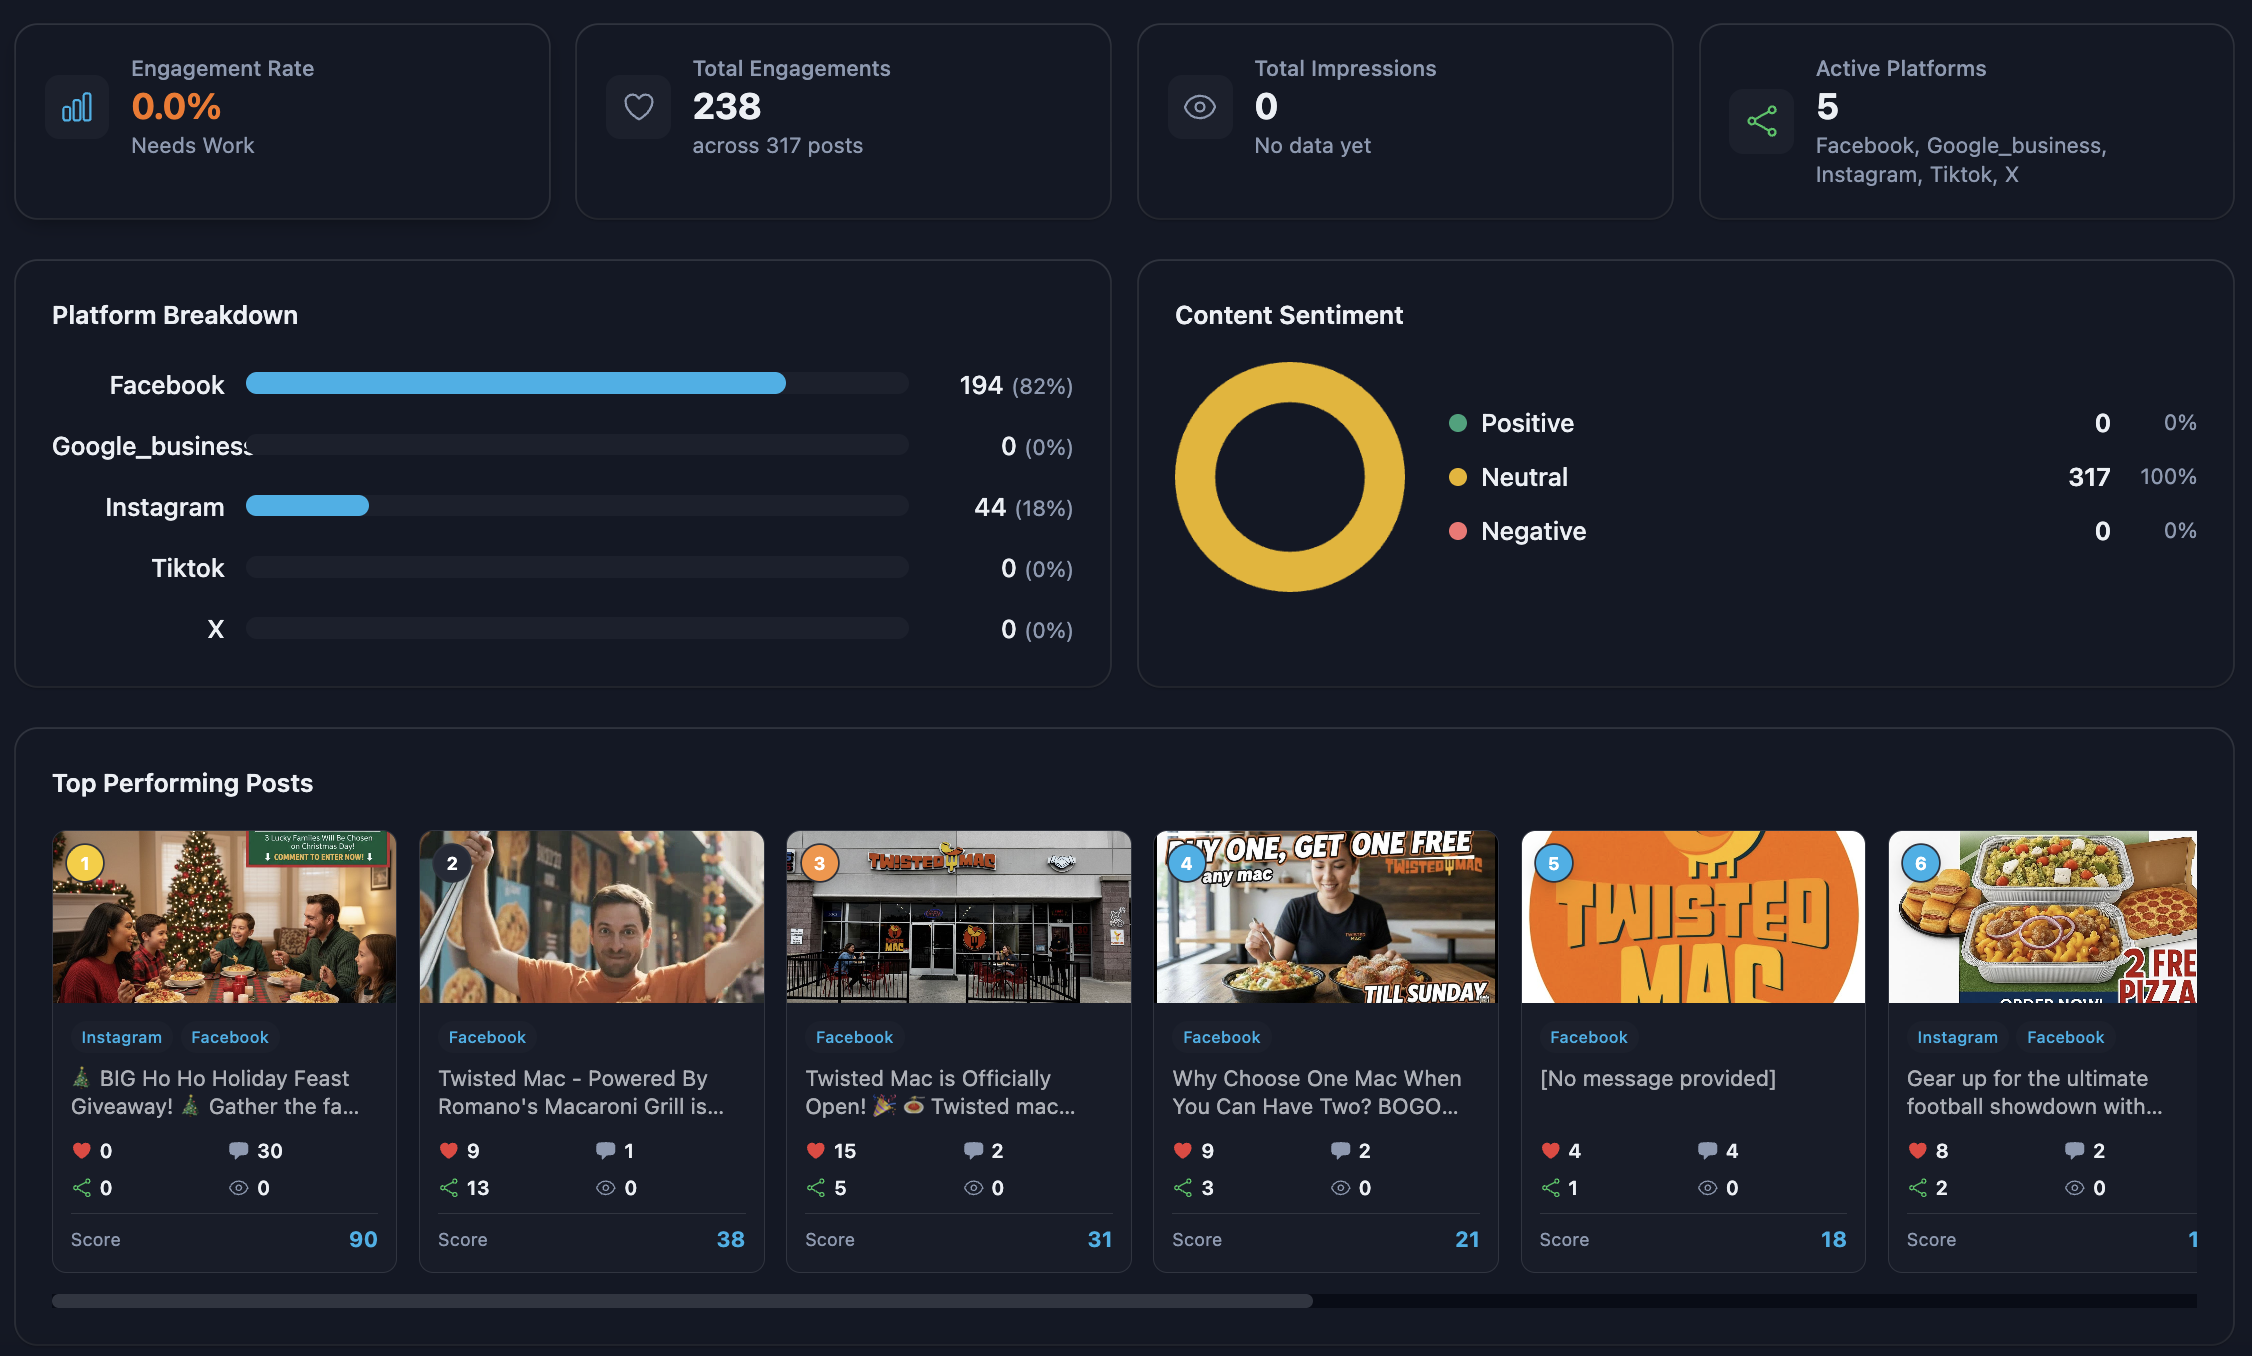This screenshot has width=2252, height=1356.
Task: Click comments icon on Officially Open post
Action: pos(973,1151)
